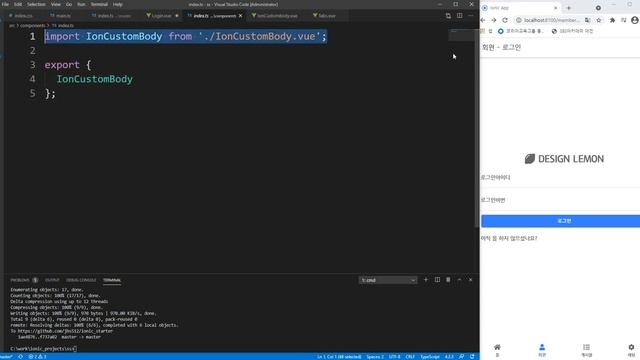
Task: Click the editor minimap
Action: coord(461,35)
